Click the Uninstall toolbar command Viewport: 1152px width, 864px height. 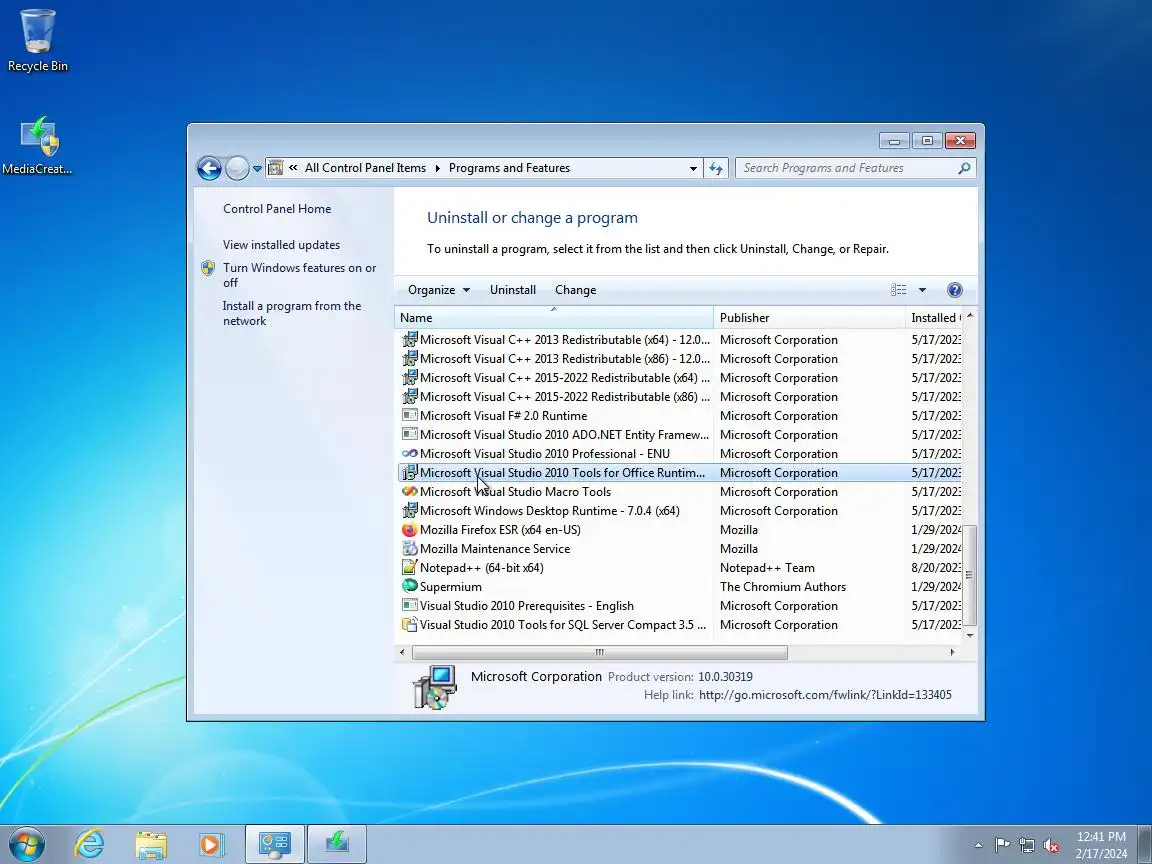[x=513, y=289]
